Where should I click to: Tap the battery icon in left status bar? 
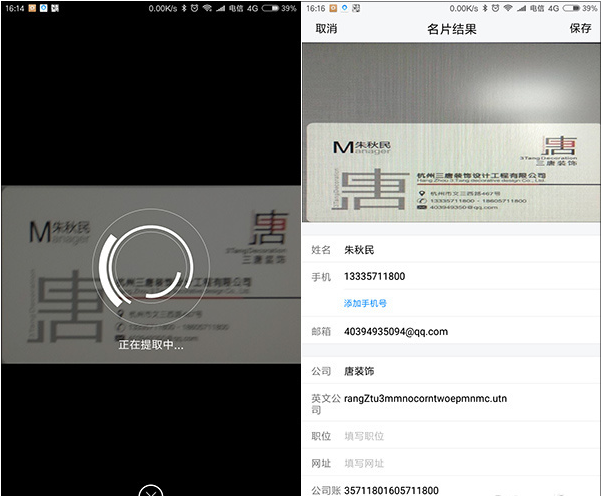pos(270,8)
